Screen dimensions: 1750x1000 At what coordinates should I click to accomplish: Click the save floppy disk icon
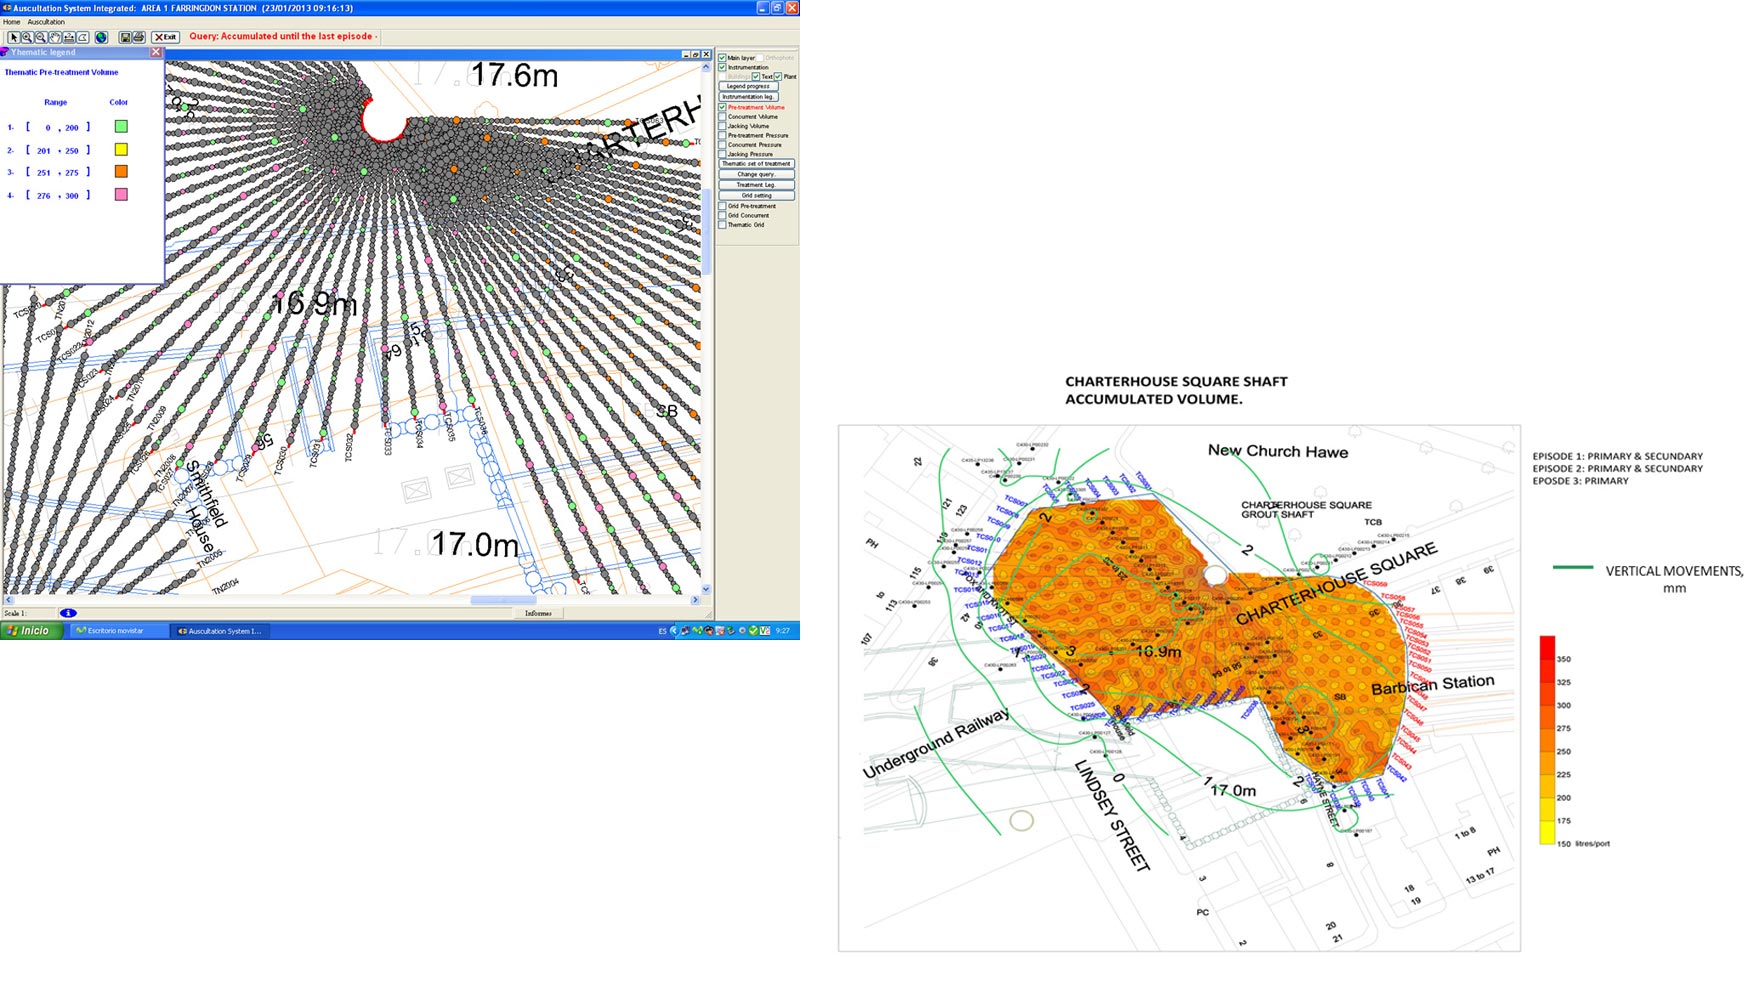click(x=125, y=37)
